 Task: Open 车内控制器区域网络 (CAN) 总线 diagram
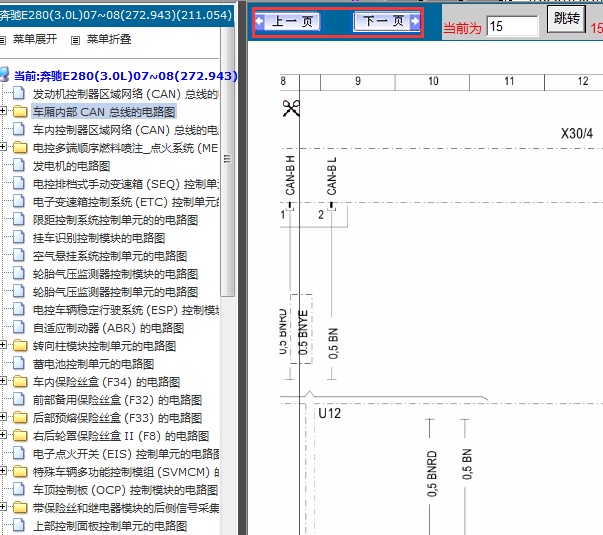125,130
